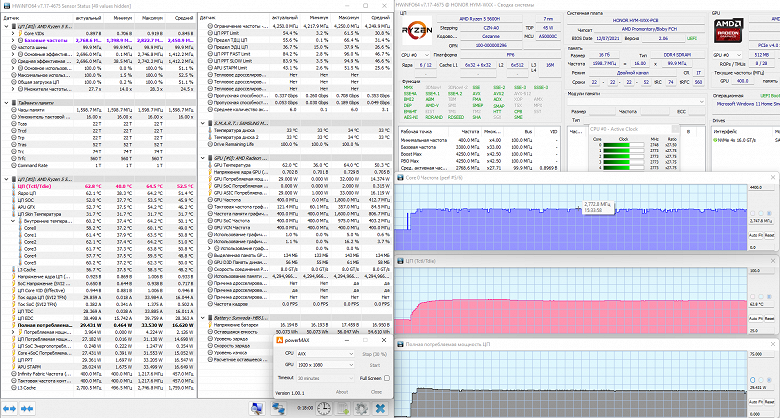This screenshot has height=418, width=780.
Task: Expand the Core VIDs sensor row
Action: (x=13, y=33)
